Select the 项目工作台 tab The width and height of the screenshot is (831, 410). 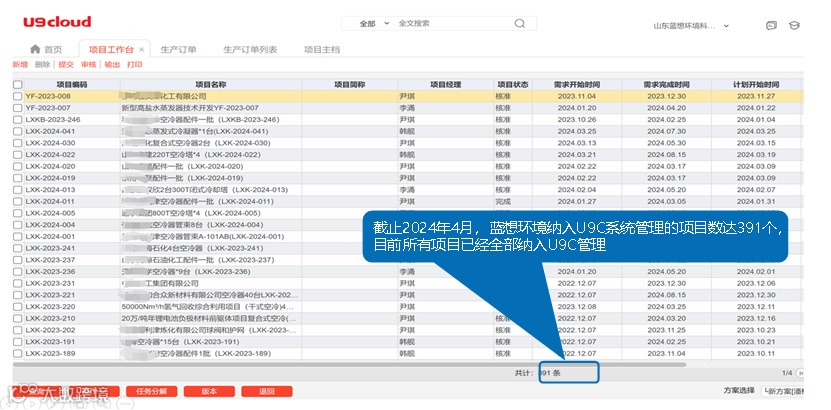(111, 50)
